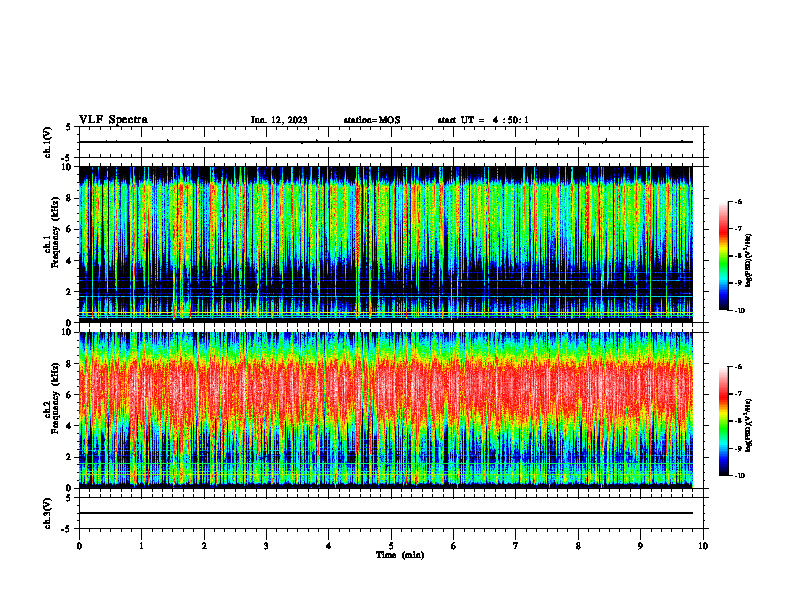Screen dimensions: 792x612
Task: Click the ch.1 spectrogram color scale bar
Action: coord(723,256)
